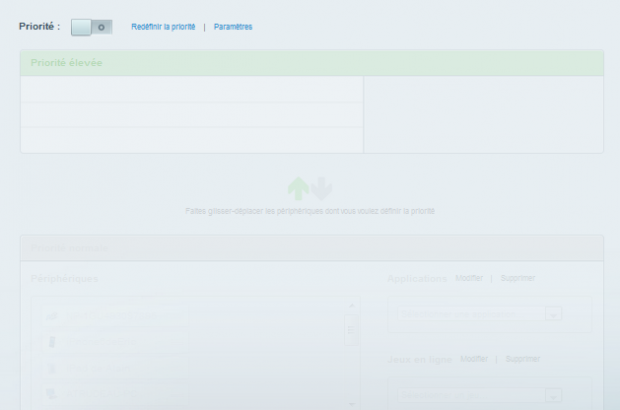The height and width of the screenshot is (410, 620).
Task: Select the fourth device icon in Périphériques
Action: [x=51, y=393]
